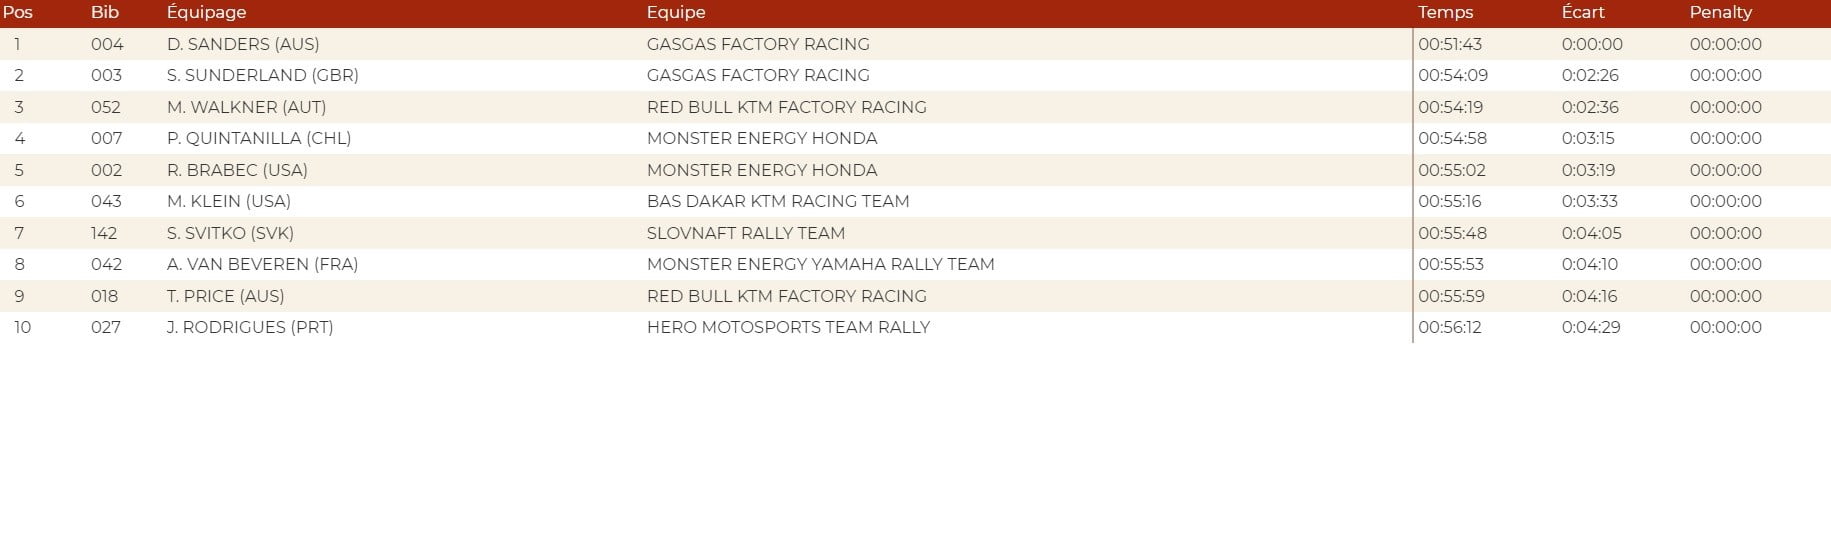The width and height of the screenshot is (1831, 533).
Task: Click the Pos column header
Action: (18, 13)
